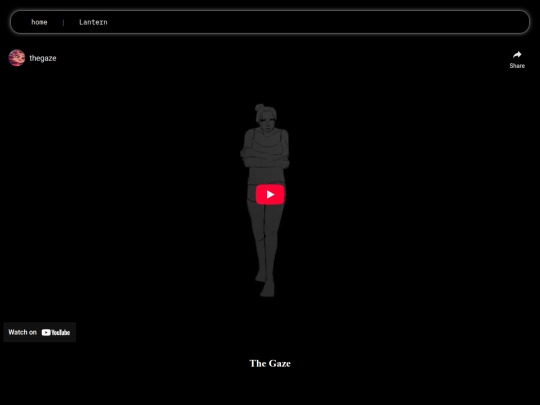Image resolution: width=540 pixels, height=405 pixels.
Task: Click Watch on YouTube button
Action: click(40, 332)
